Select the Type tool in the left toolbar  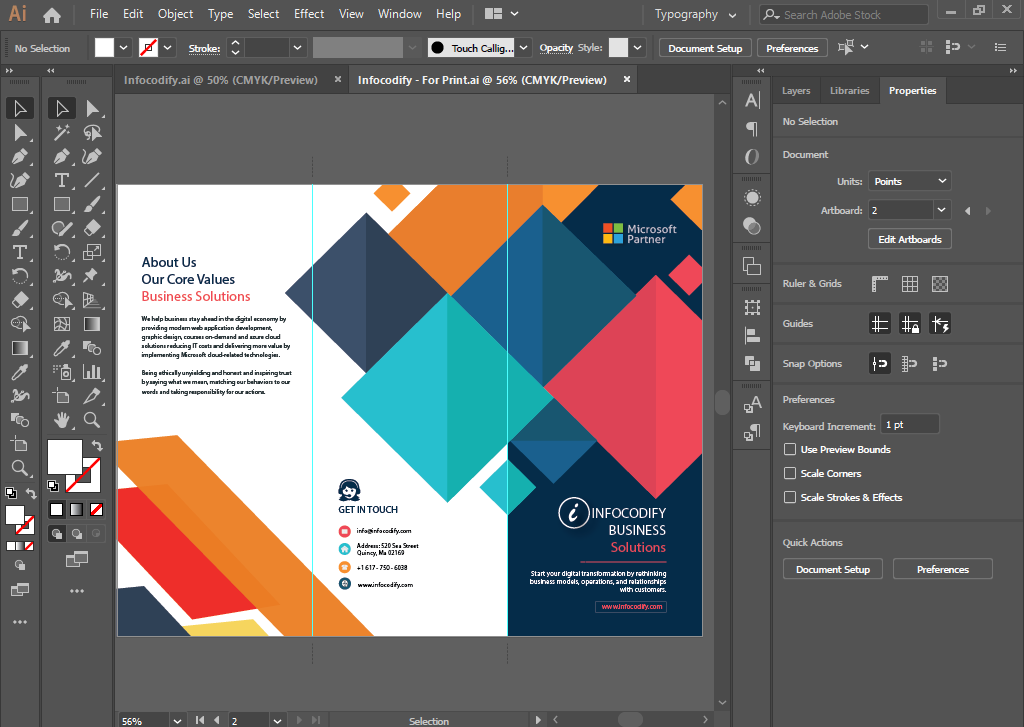[19, 252]
